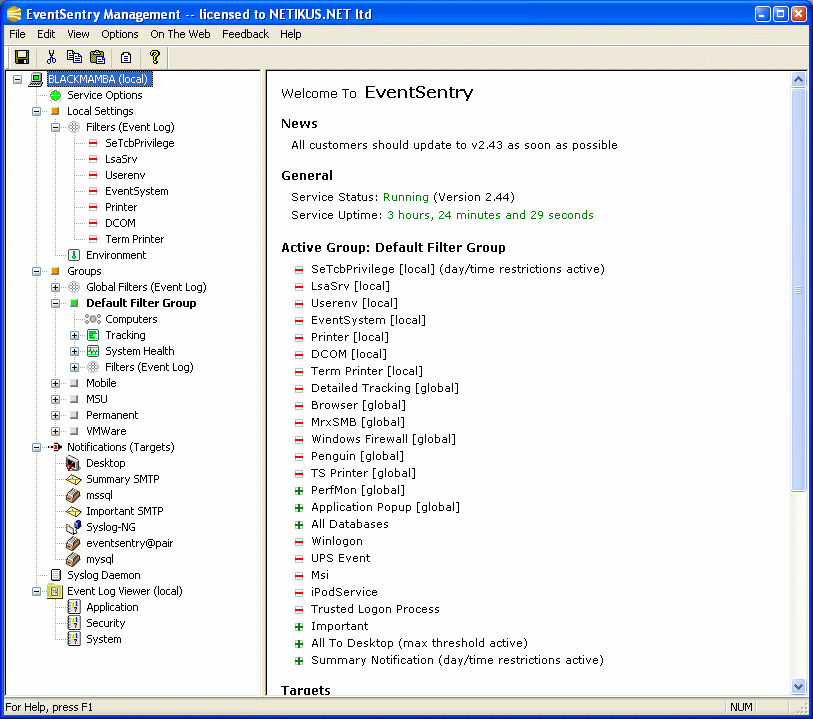Open the Feedback menu

(x=245, y=34)
